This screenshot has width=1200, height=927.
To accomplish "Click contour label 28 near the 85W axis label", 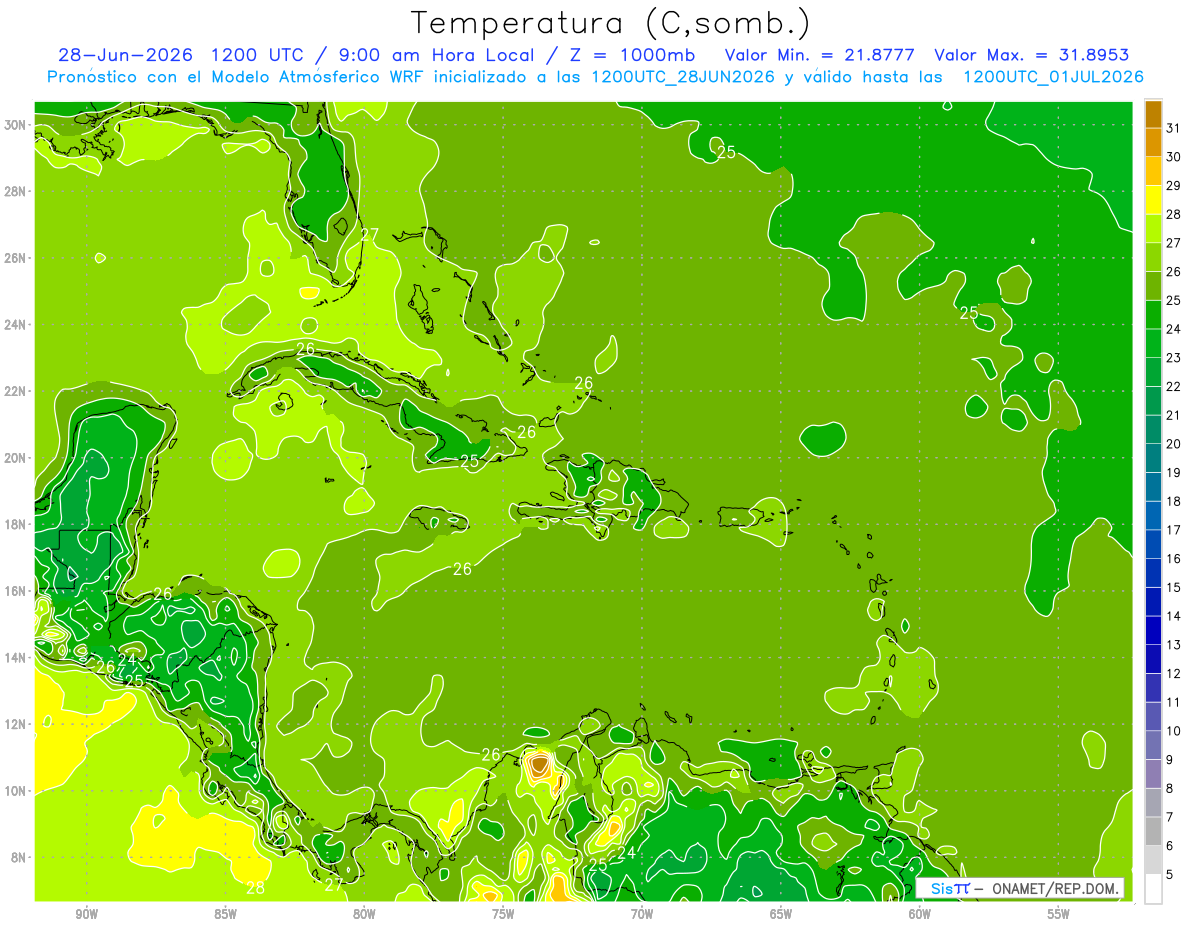I will 256,888.
